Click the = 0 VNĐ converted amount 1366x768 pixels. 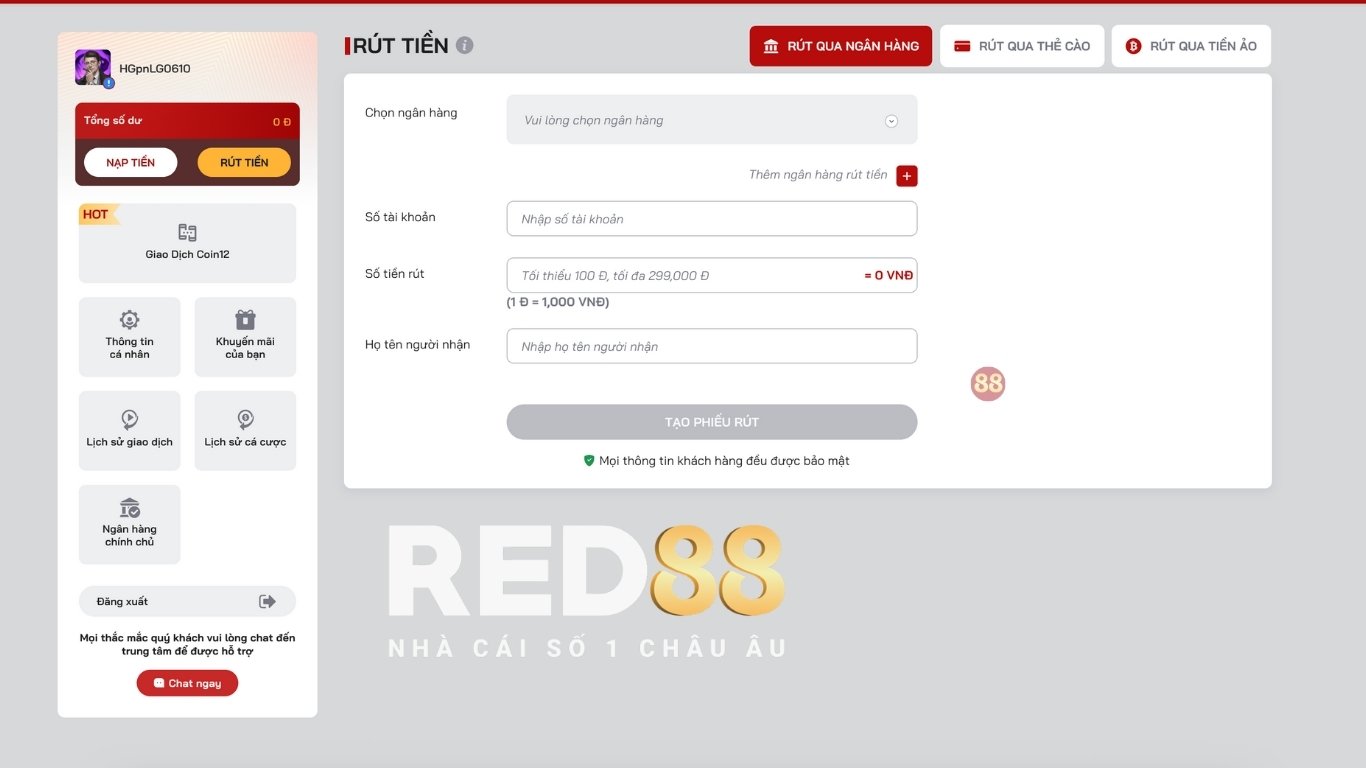(889, 275)
